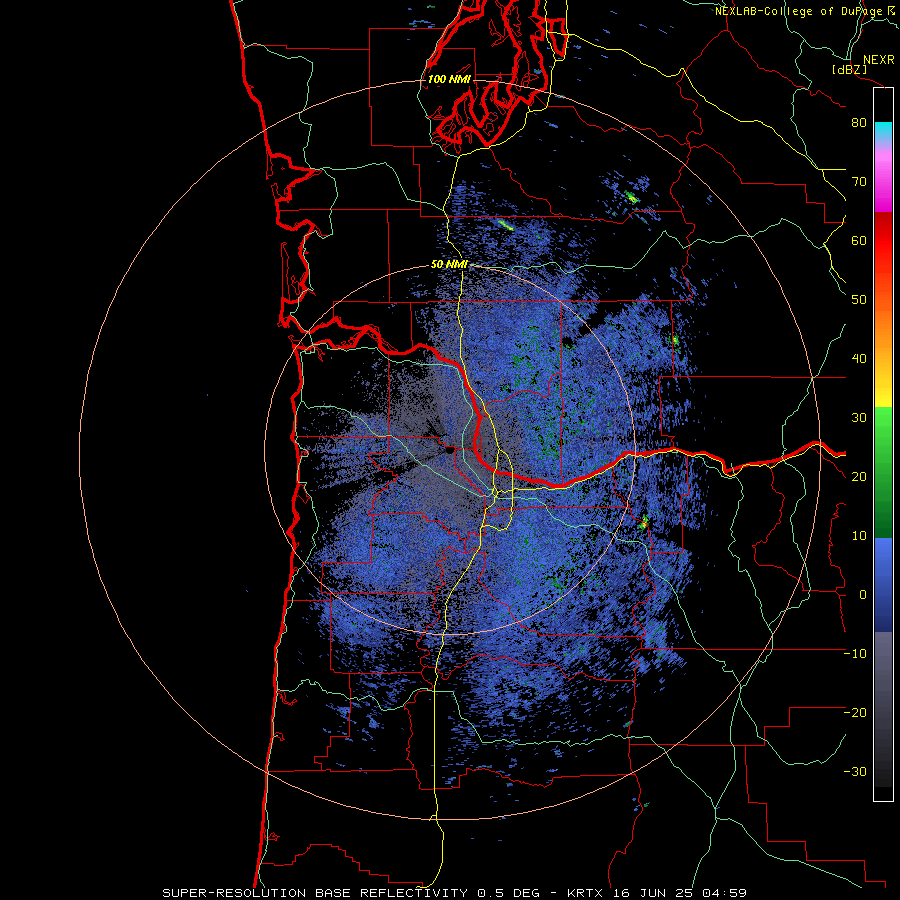Click the 10 value on the dBZ scale
900x900 pixels.
click(859, 536)
